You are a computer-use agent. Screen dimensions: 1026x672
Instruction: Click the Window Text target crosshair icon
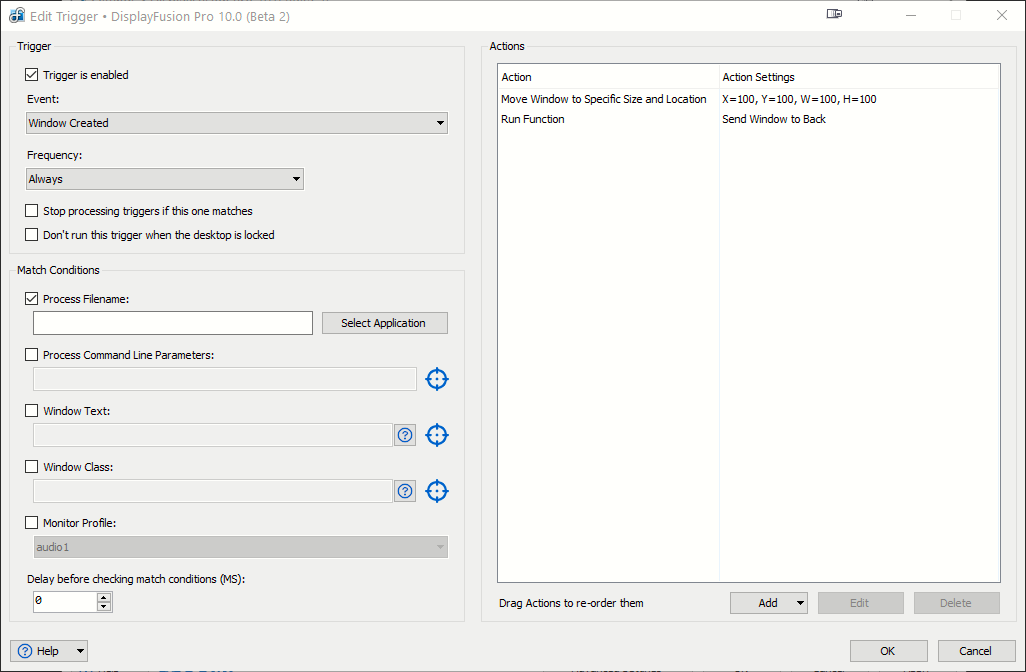click(437, 435)
